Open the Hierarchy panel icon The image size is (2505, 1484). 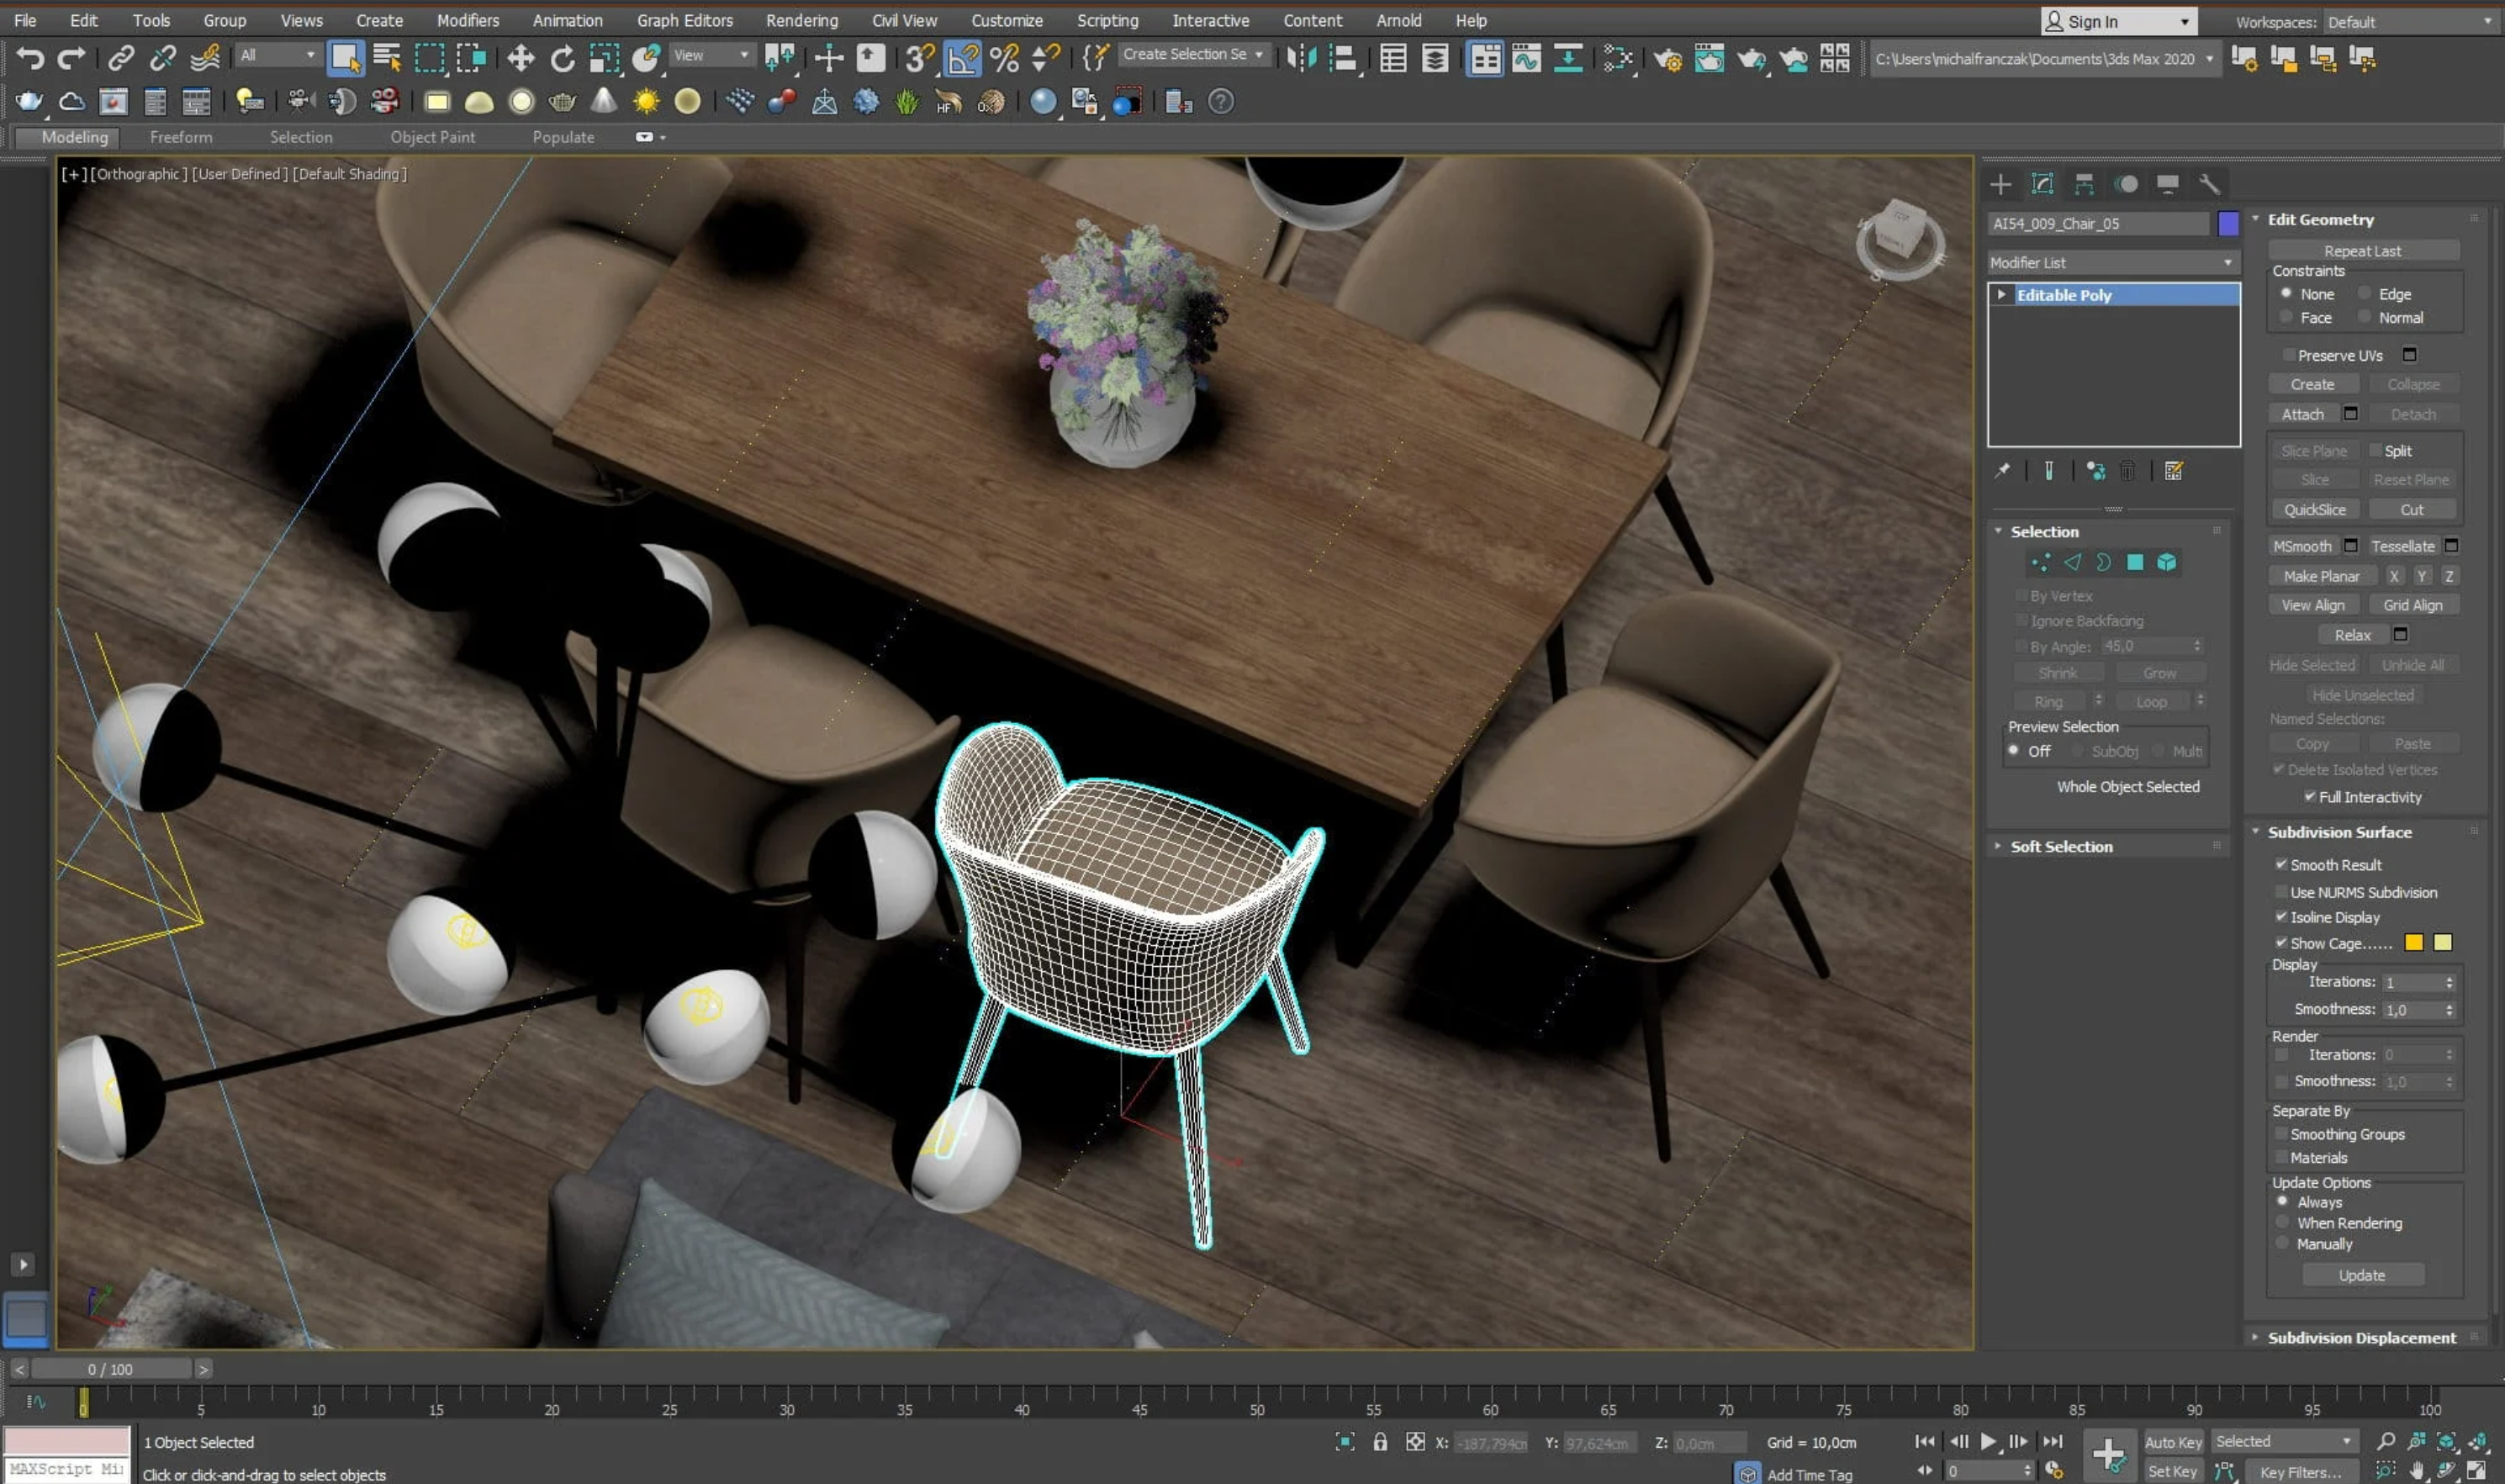[x=2084, y=184]
